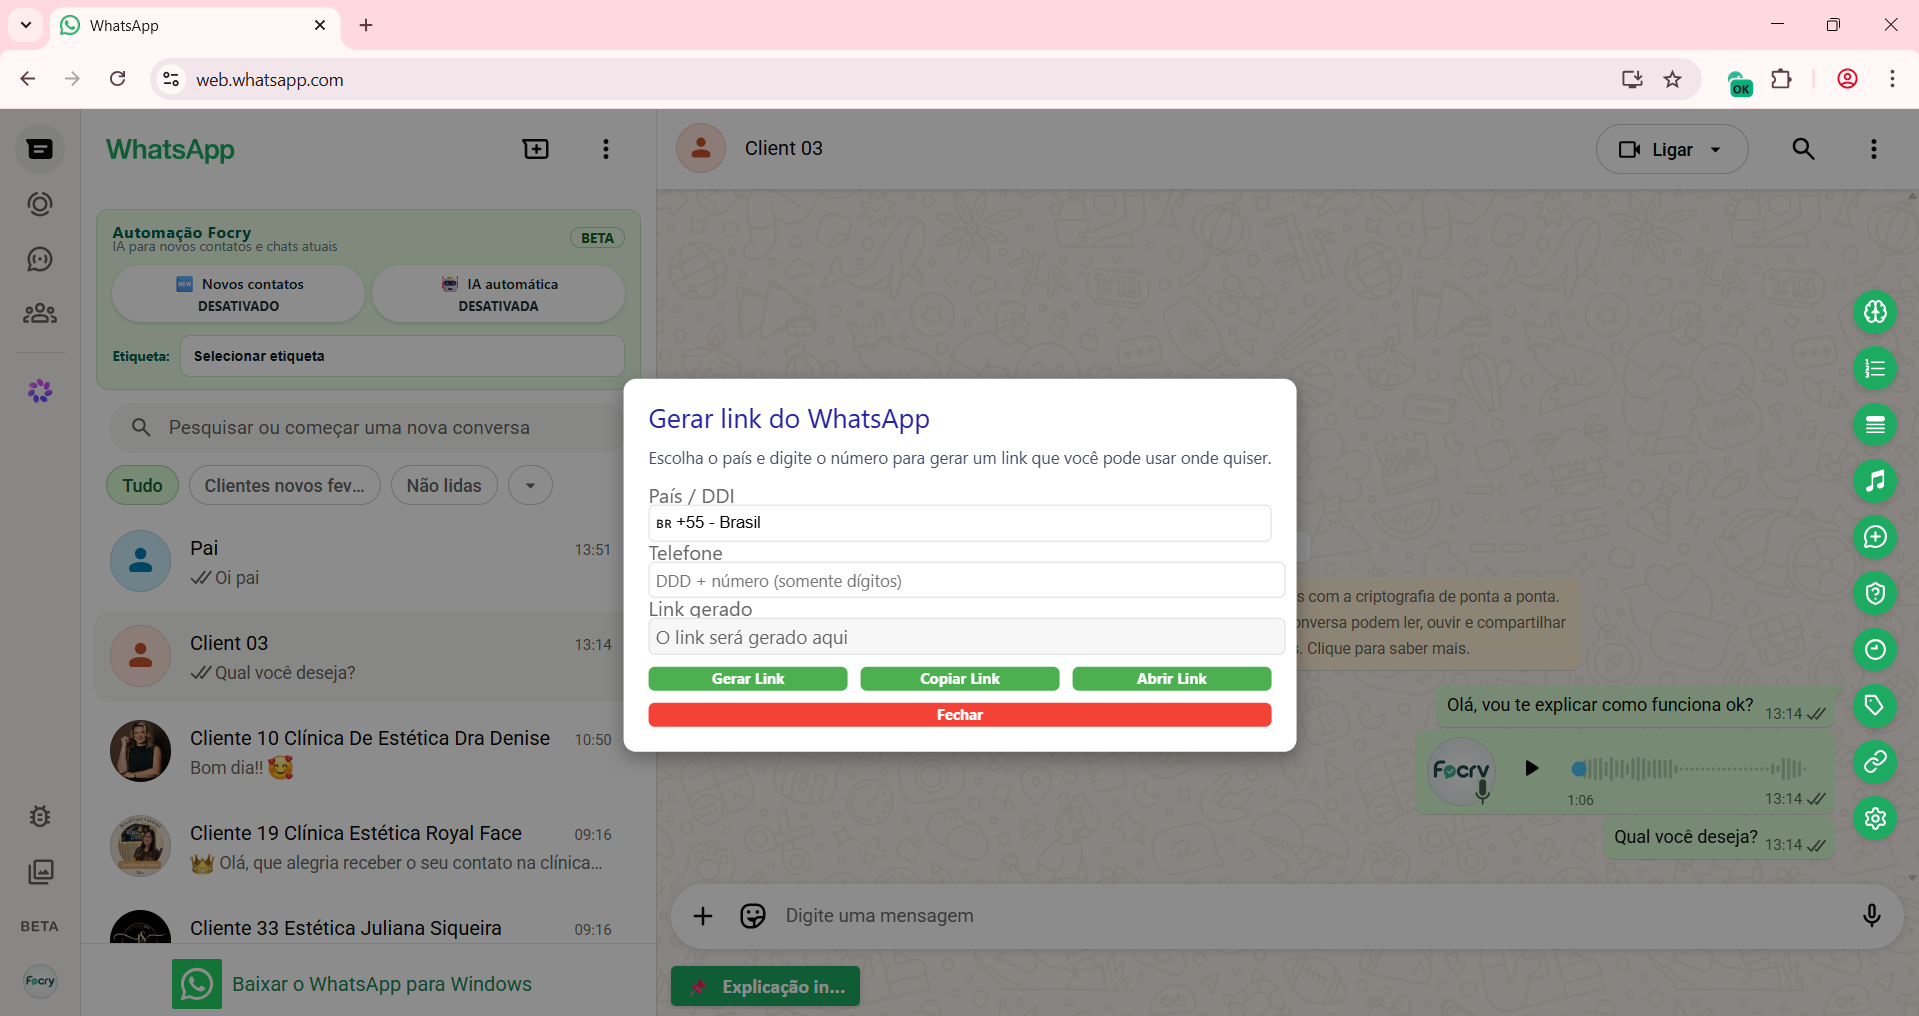Enable the IA automática toggle
This screenshot has height=1016, width=1919.
pos(498,294)
